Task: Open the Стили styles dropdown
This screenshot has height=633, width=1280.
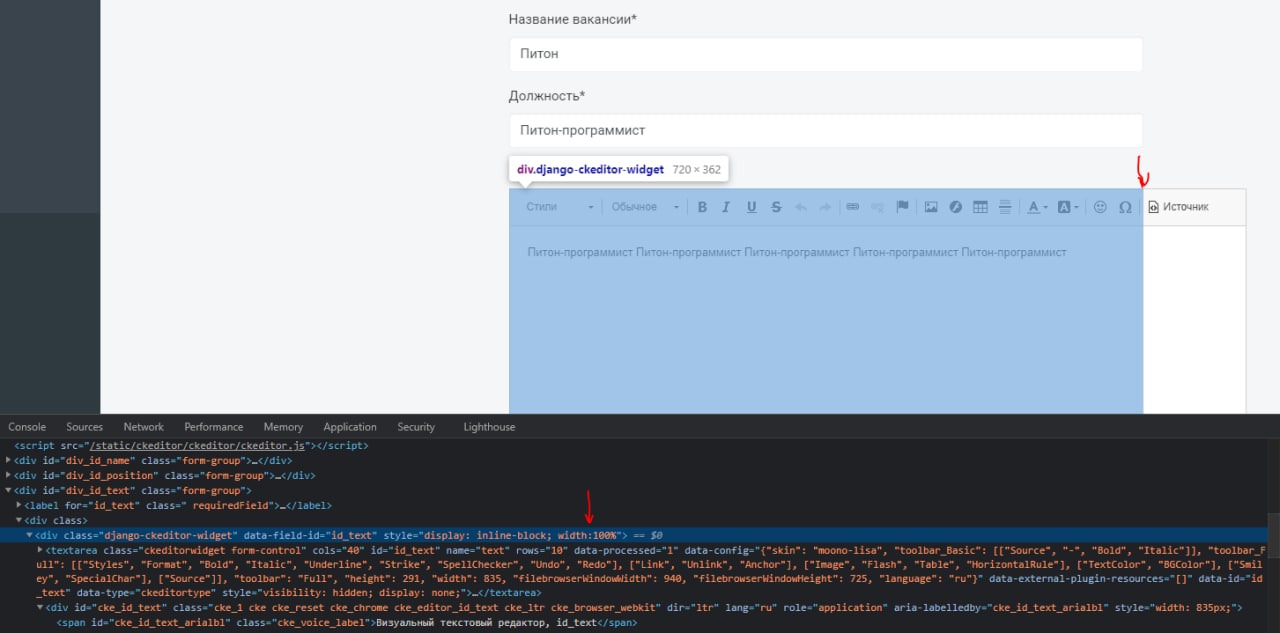Action: [x=560, y=207]
